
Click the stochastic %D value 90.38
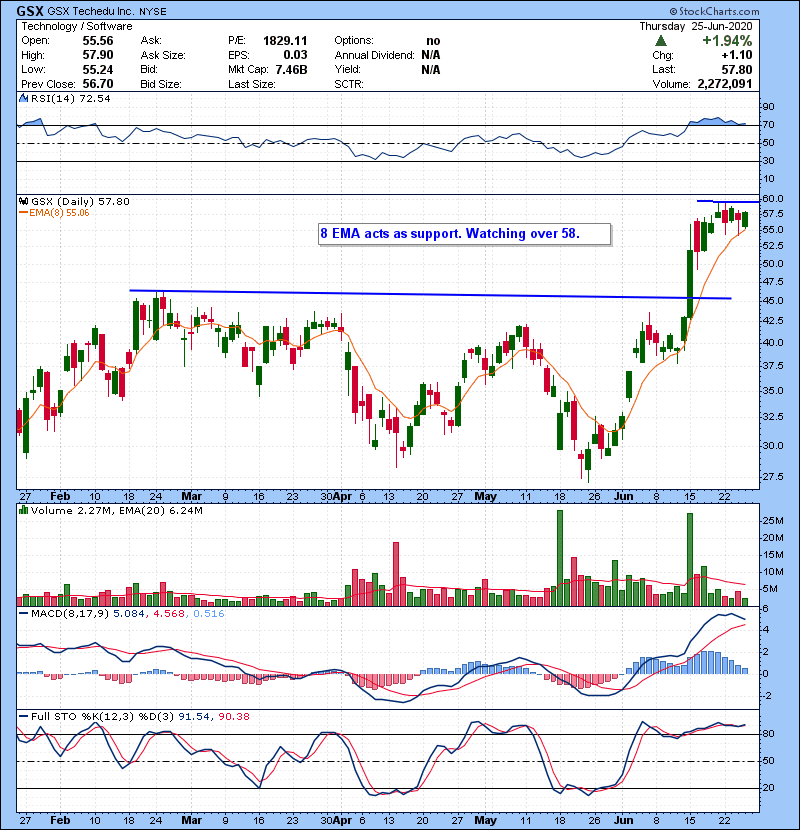[x=233, y=716]
